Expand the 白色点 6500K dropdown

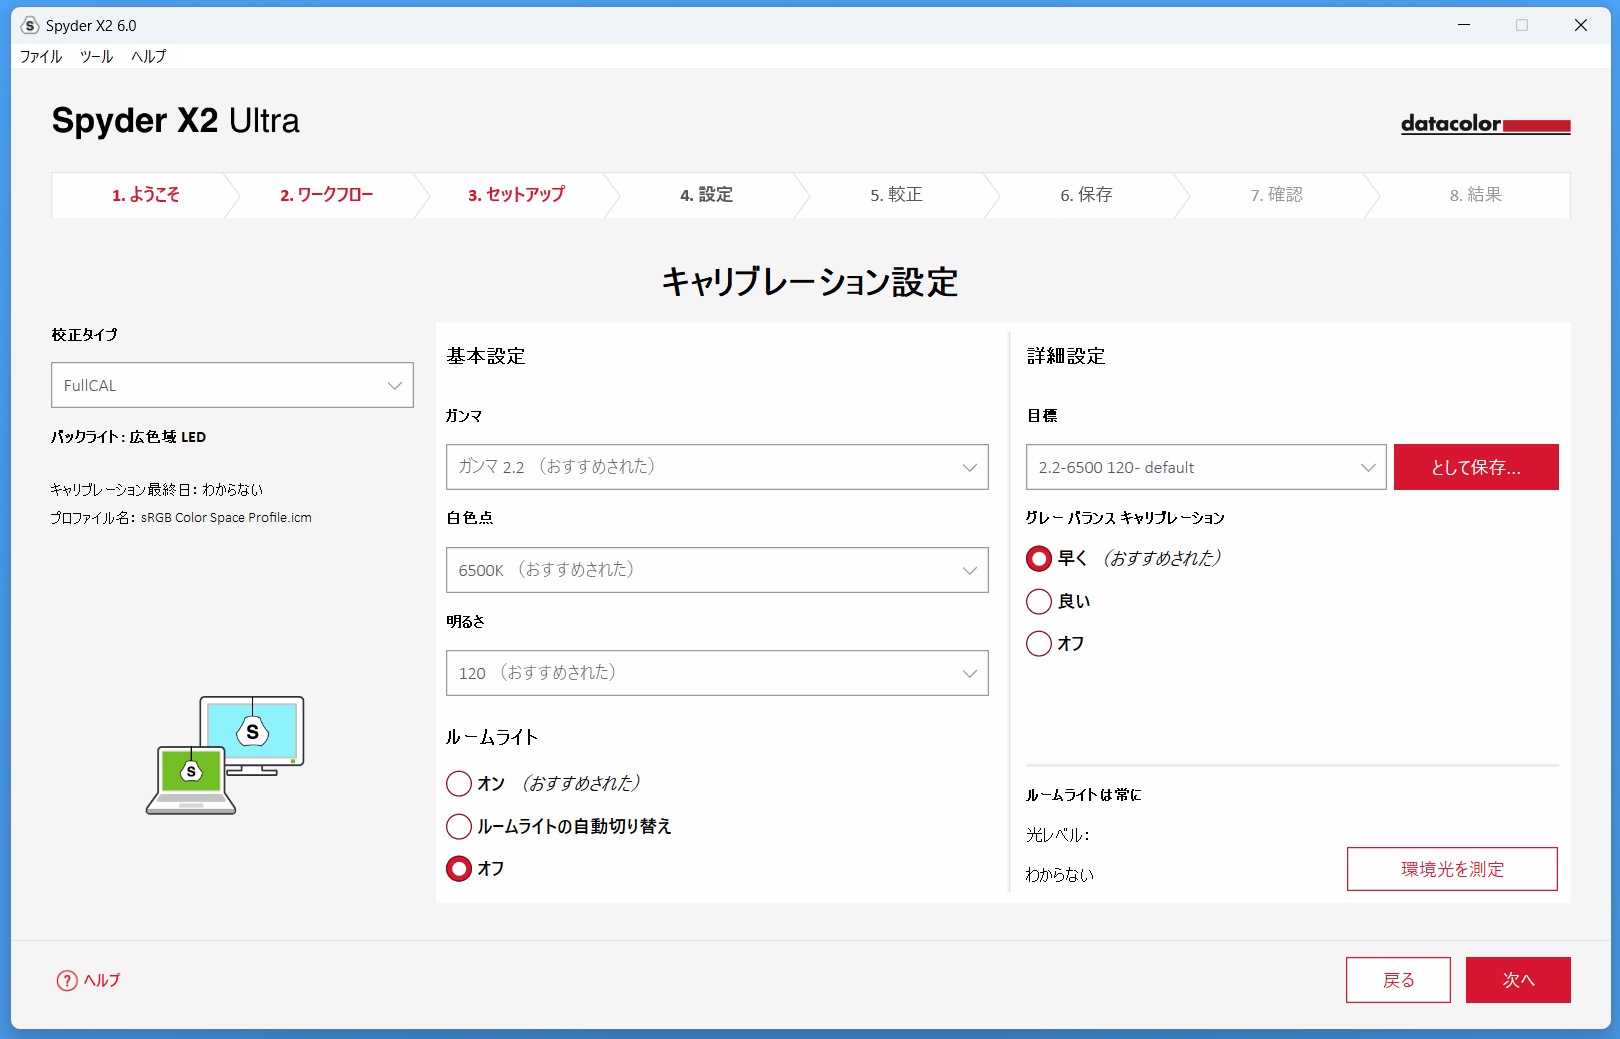(717, 570)
